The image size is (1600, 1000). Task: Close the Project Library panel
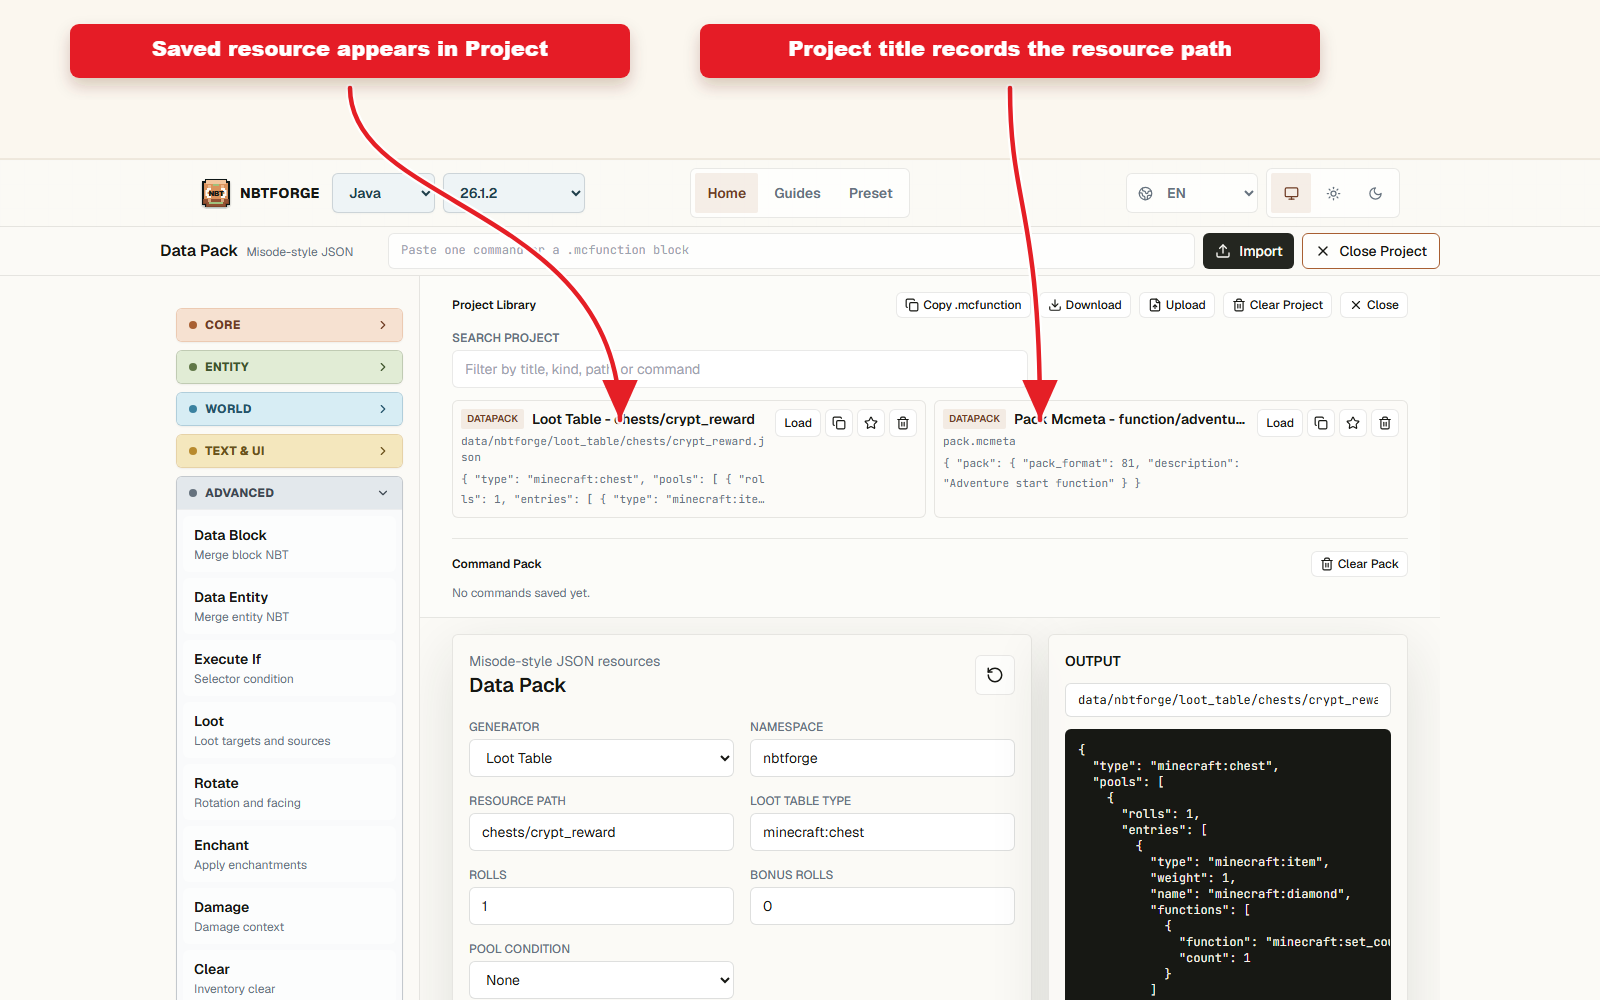coord(1374,305)
